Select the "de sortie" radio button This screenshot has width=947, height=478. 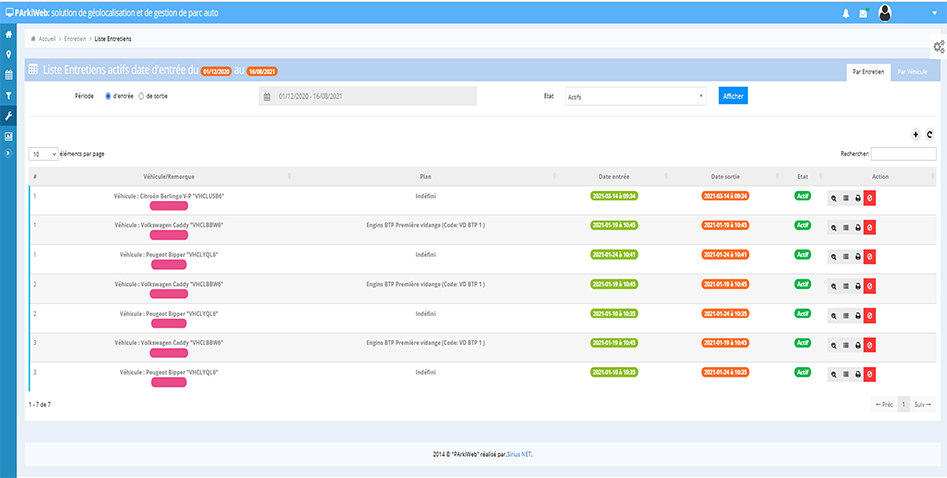click(142, 96)
